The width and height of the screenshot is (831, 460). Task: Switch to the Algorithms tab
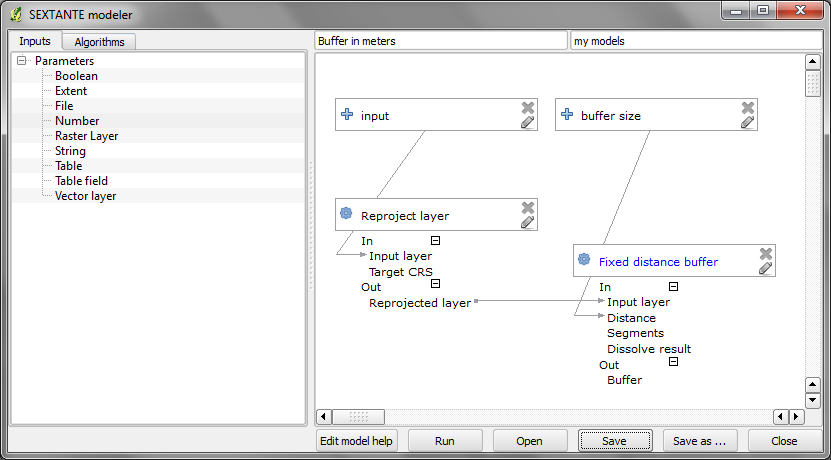pos(100,42)
